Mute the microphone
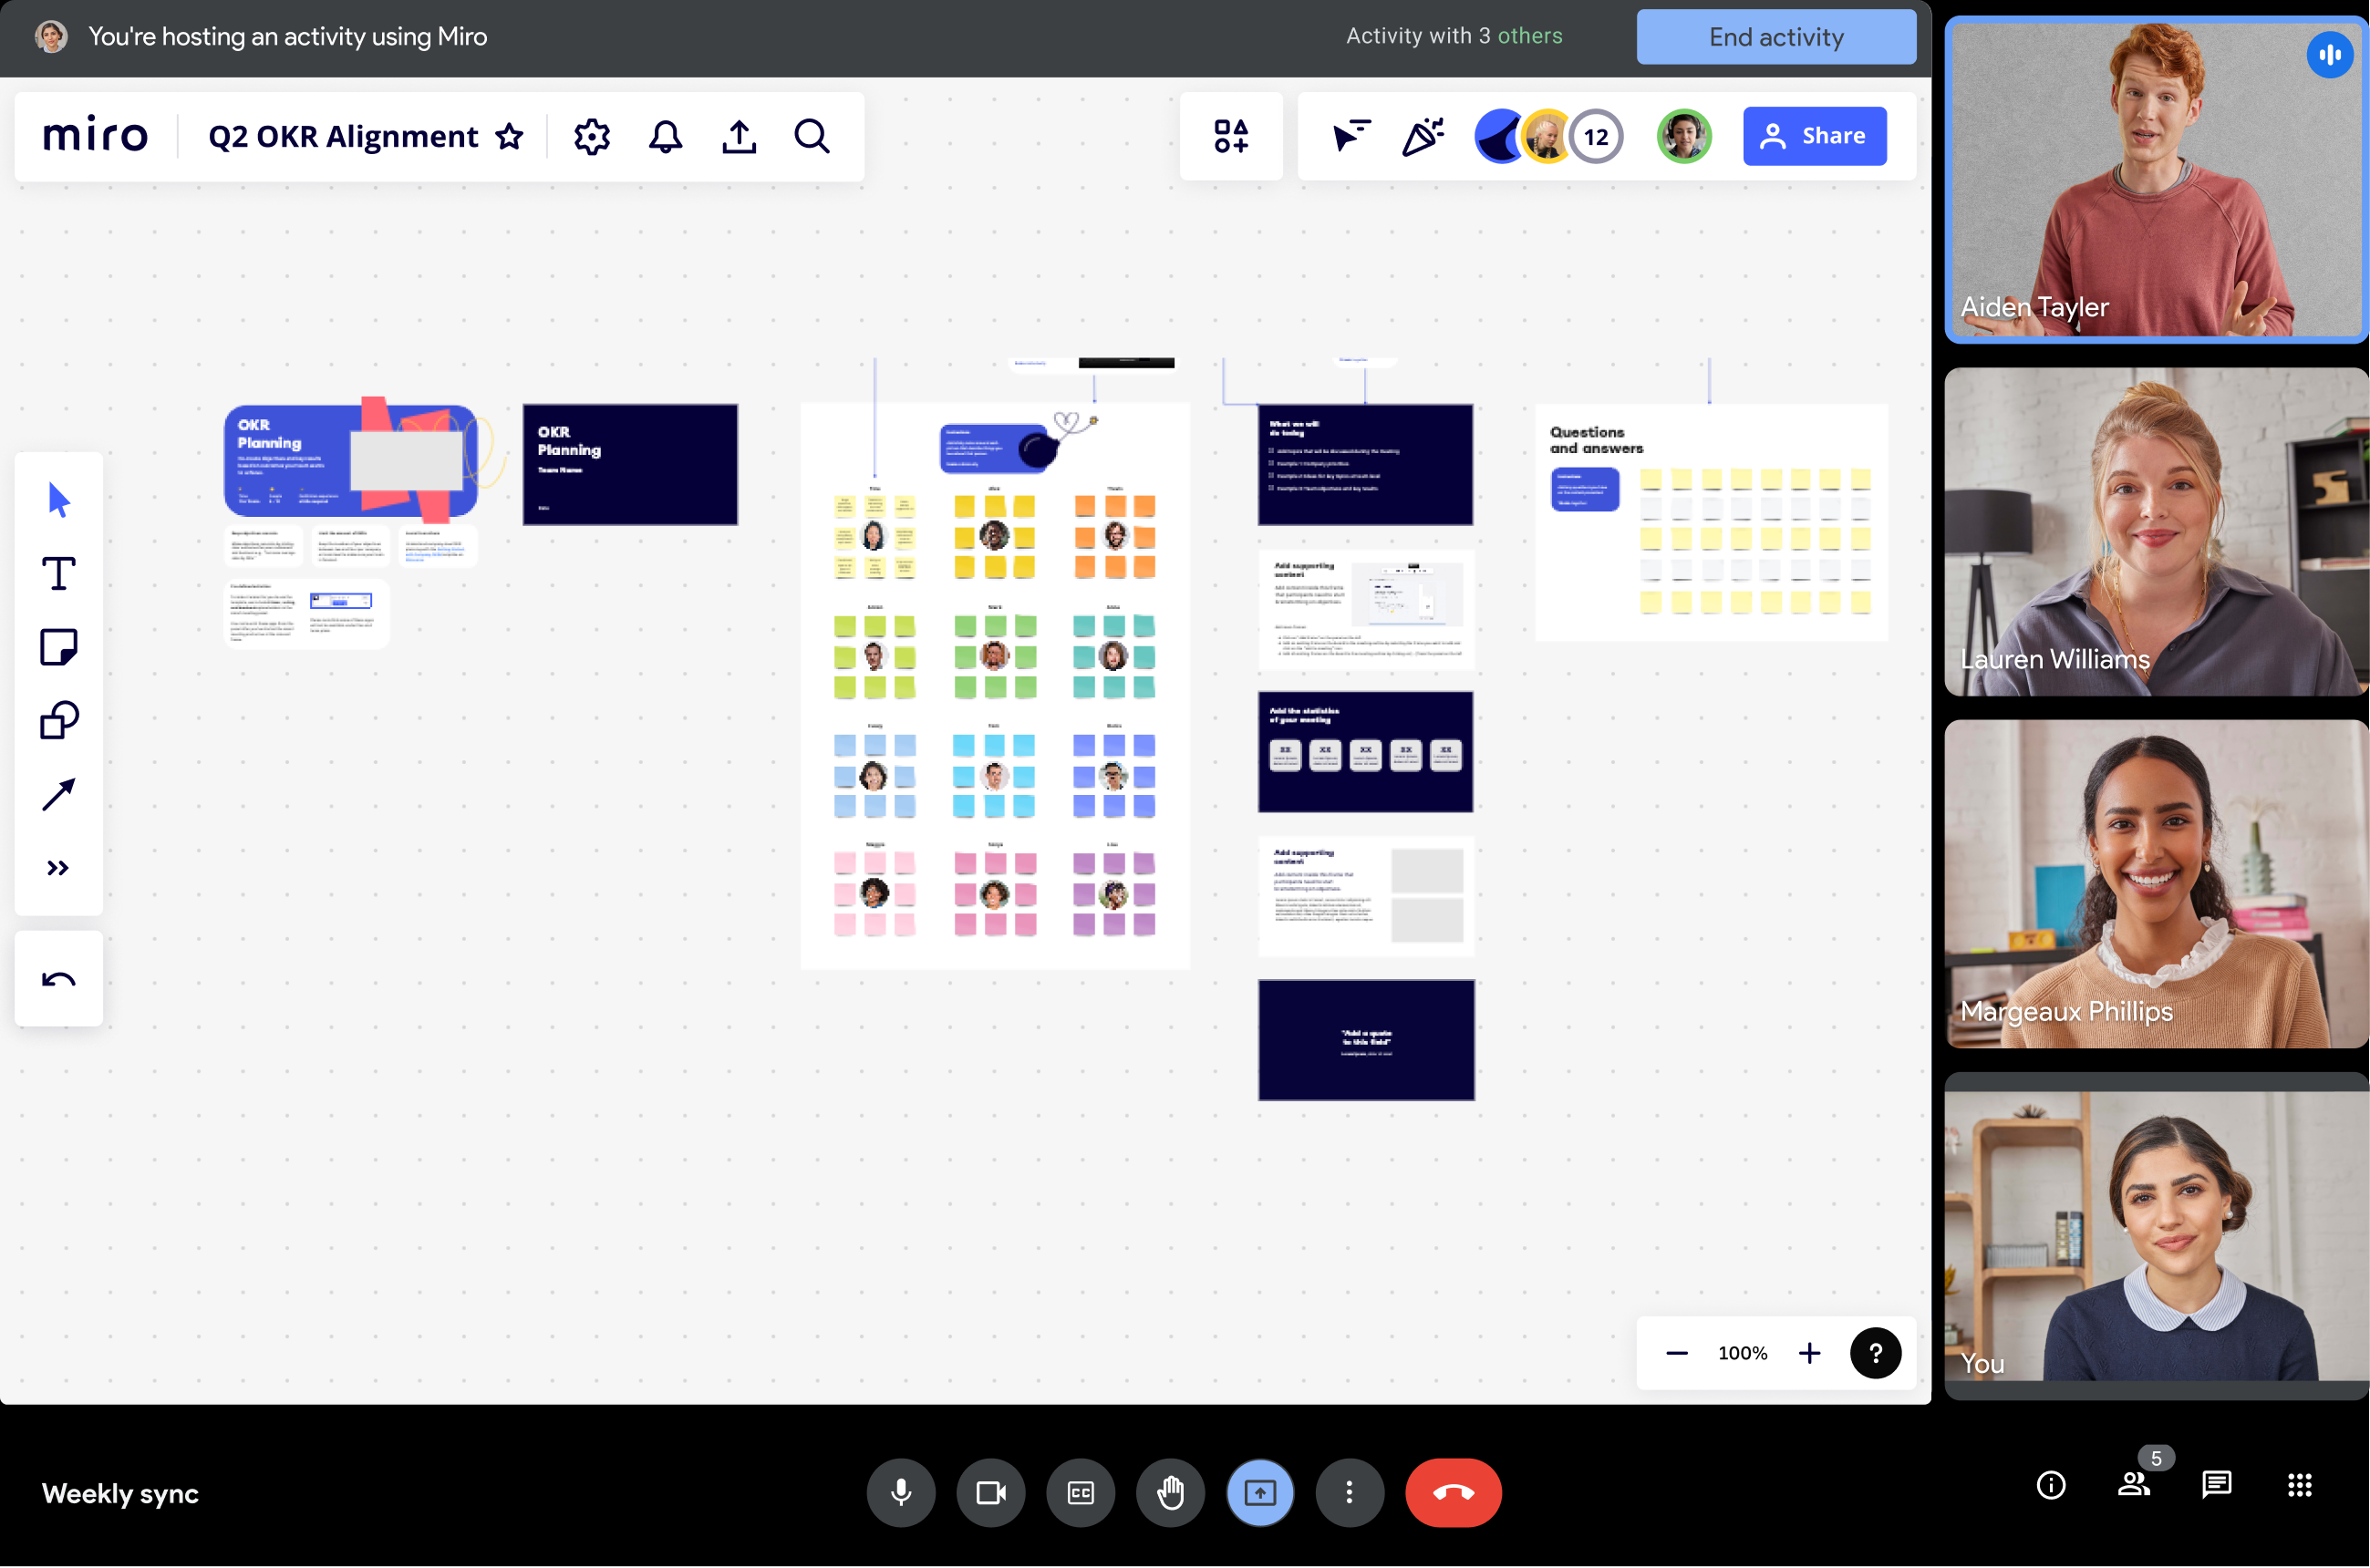Viewport: 2370px width, 1568px height. [901, 1492]
